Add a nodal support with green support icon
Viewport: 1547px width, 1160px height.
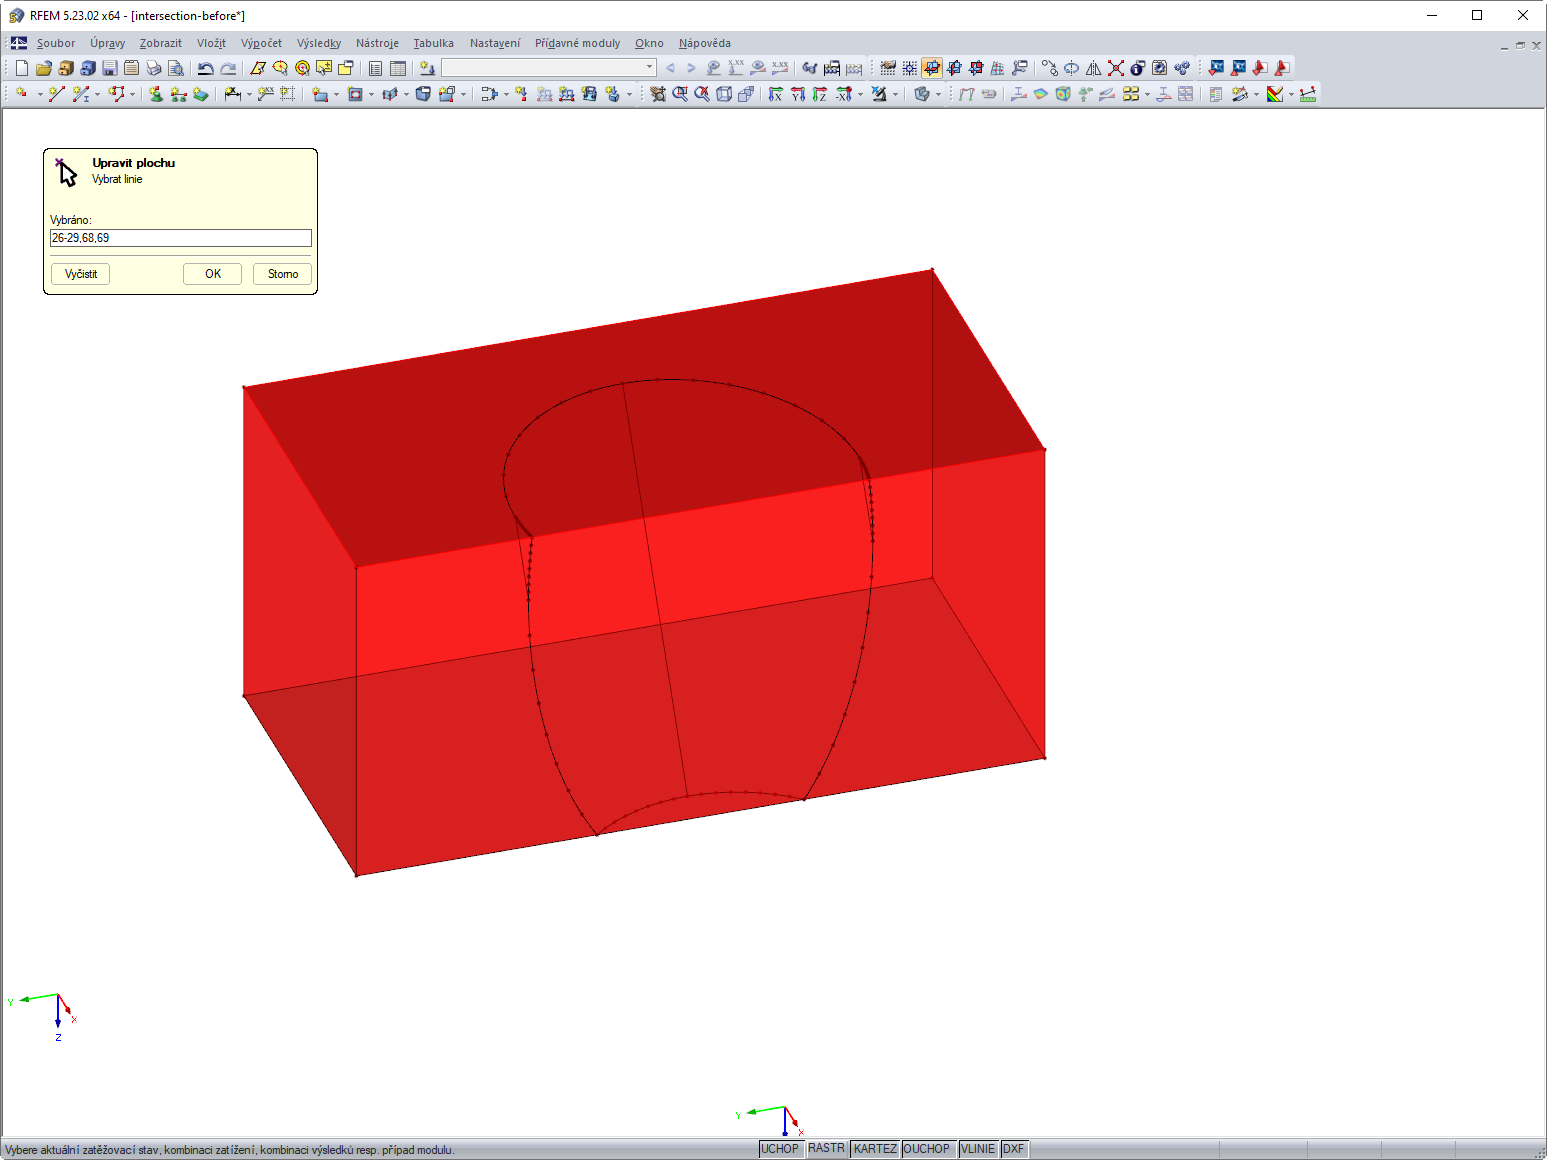pos(155,94)
